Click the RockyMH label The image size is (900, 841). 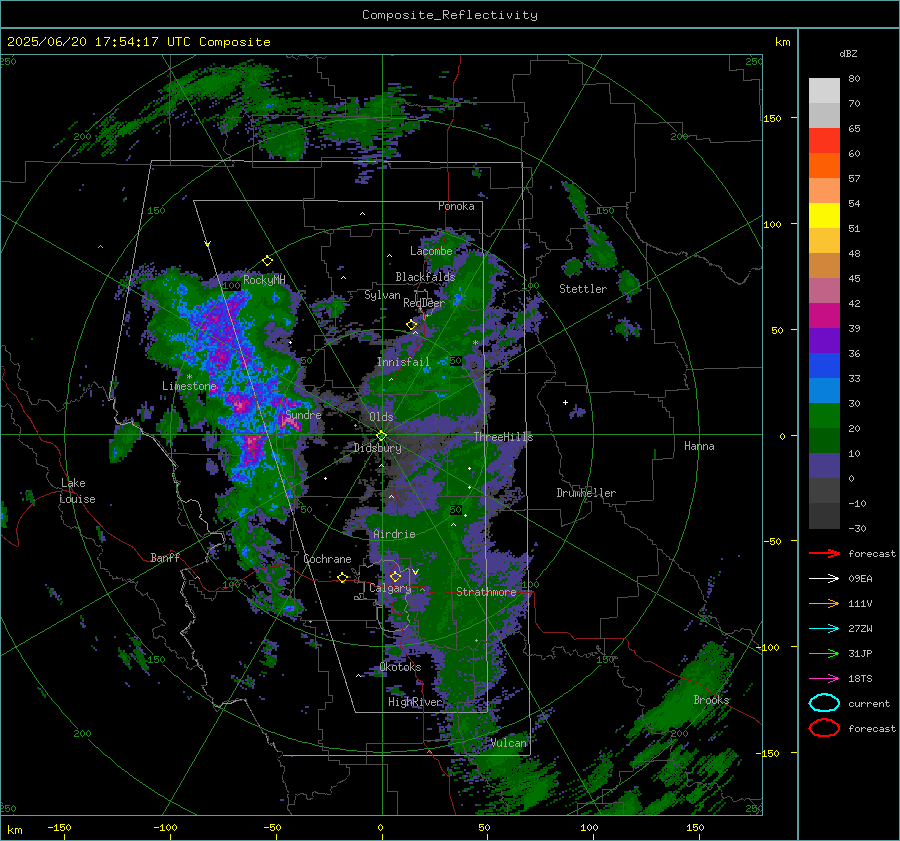(x=264, y=280)
